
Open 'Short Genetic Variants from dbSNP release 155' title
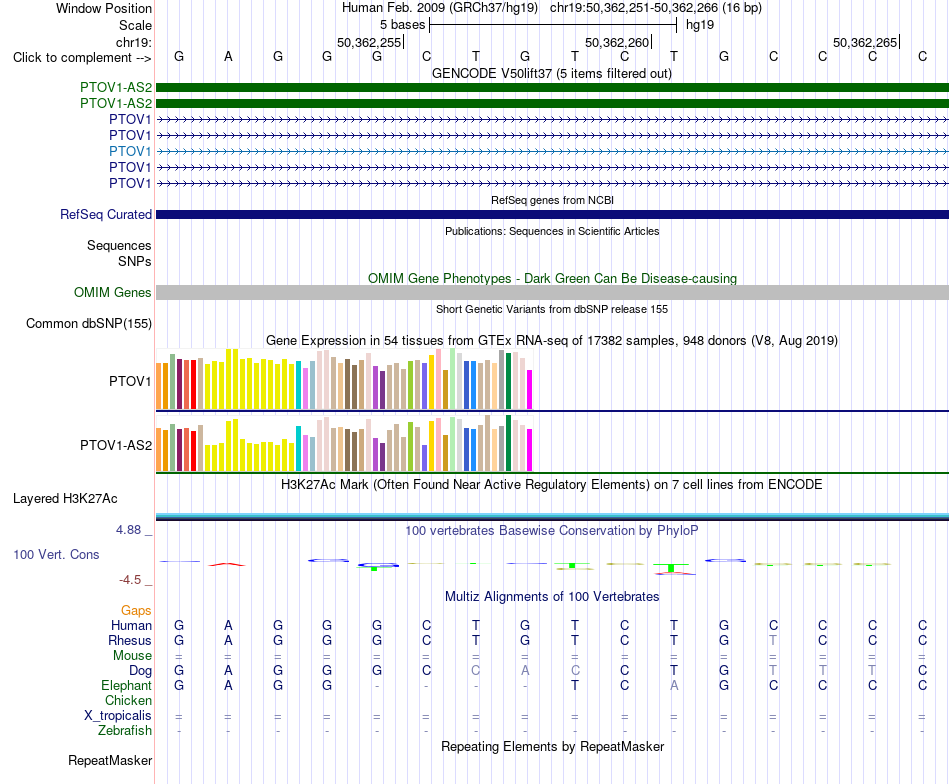pyautogui.click(x=552, y=309)
